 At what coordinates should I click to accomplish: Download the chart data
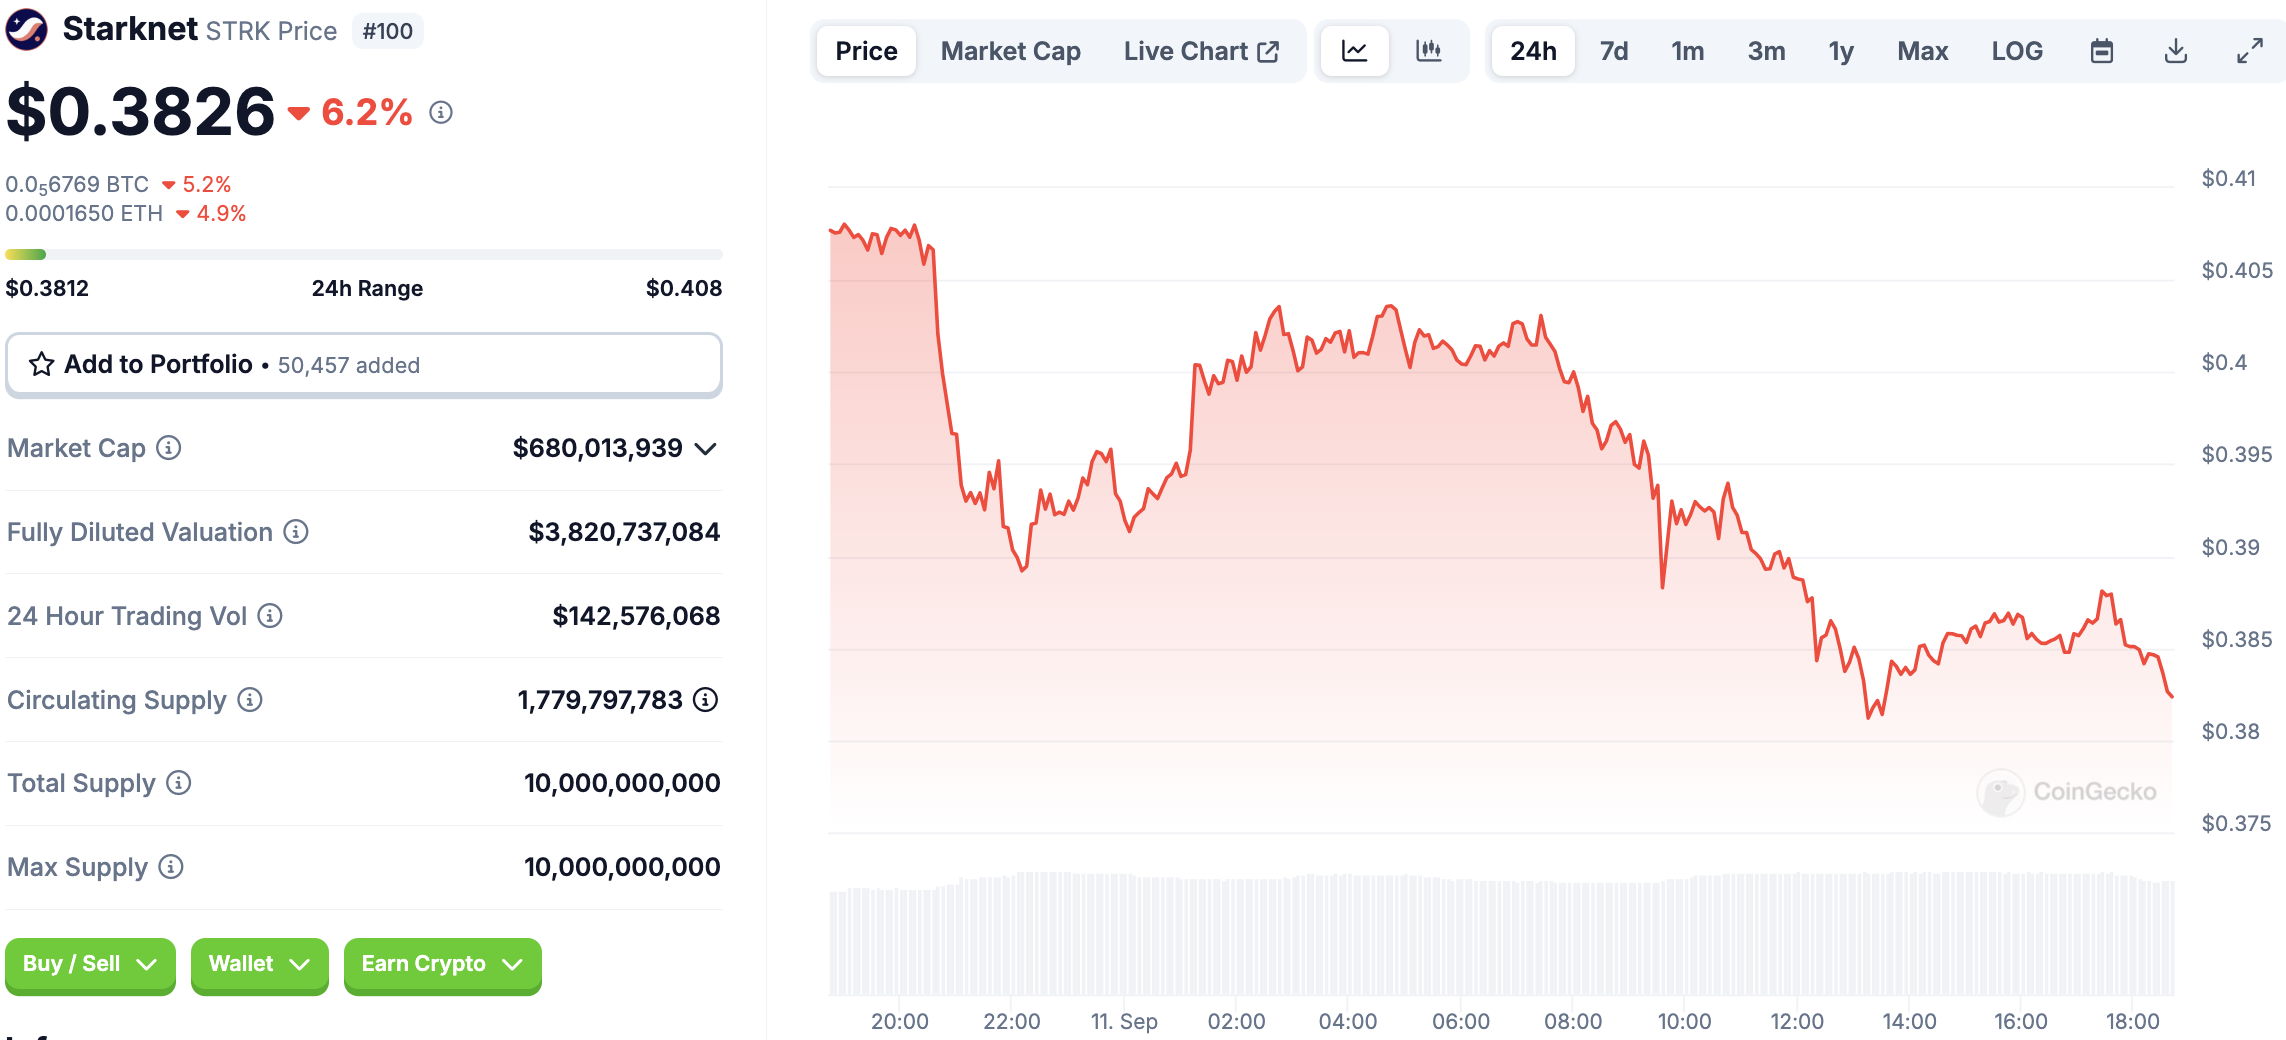[2176, 51]
